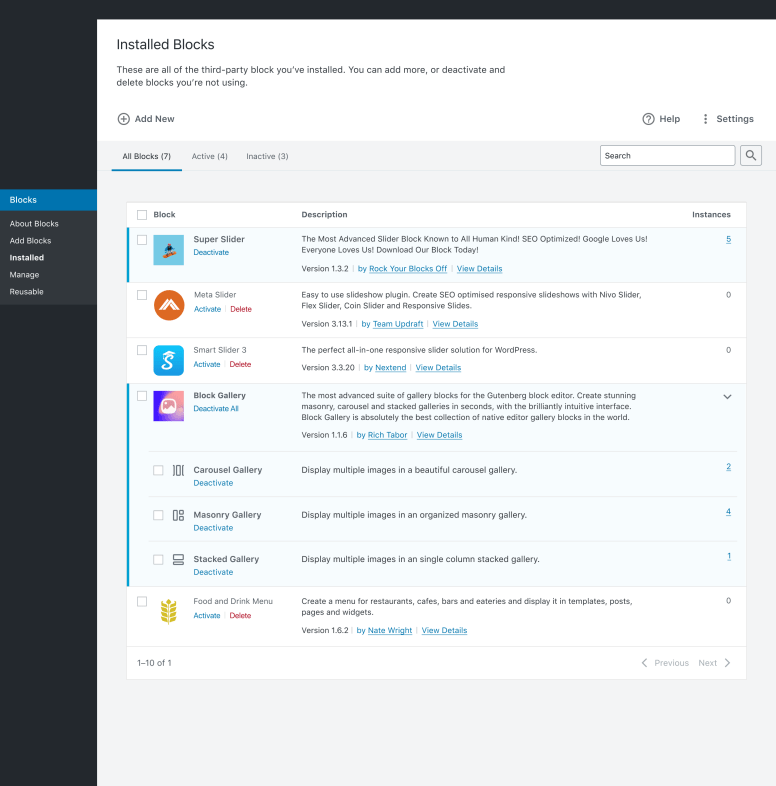This screenshot has height=786, width=776.
Task: Switch to the Inactive (3) tab
Action: 267,156
